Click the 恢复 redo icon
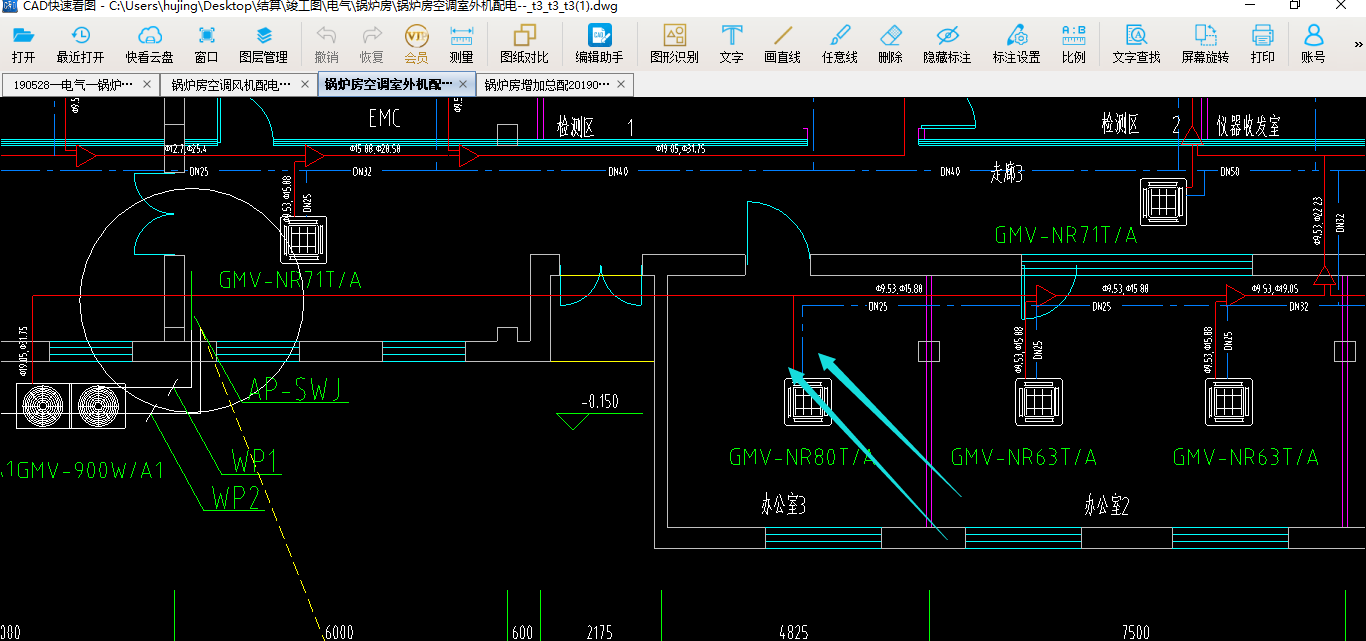 click(371, 45)
